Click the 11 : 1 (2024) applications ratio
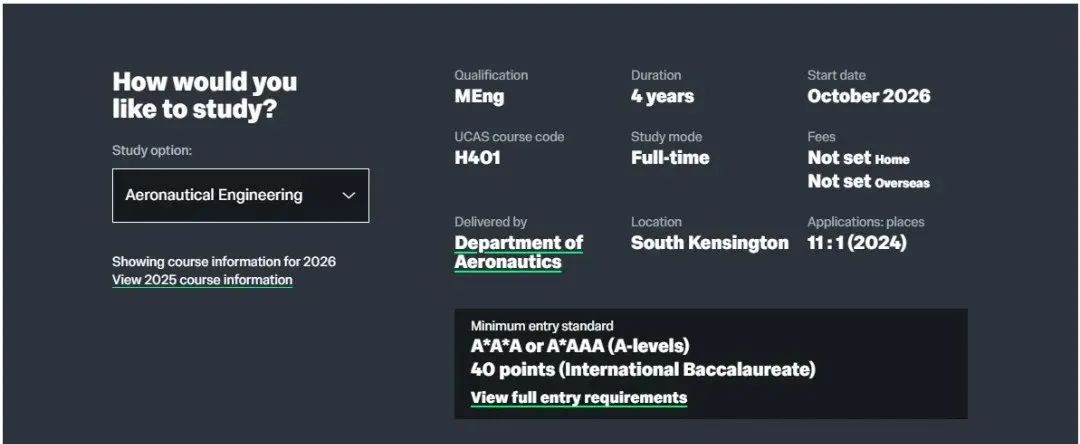 pyautogui.click(x=857, y=243)
